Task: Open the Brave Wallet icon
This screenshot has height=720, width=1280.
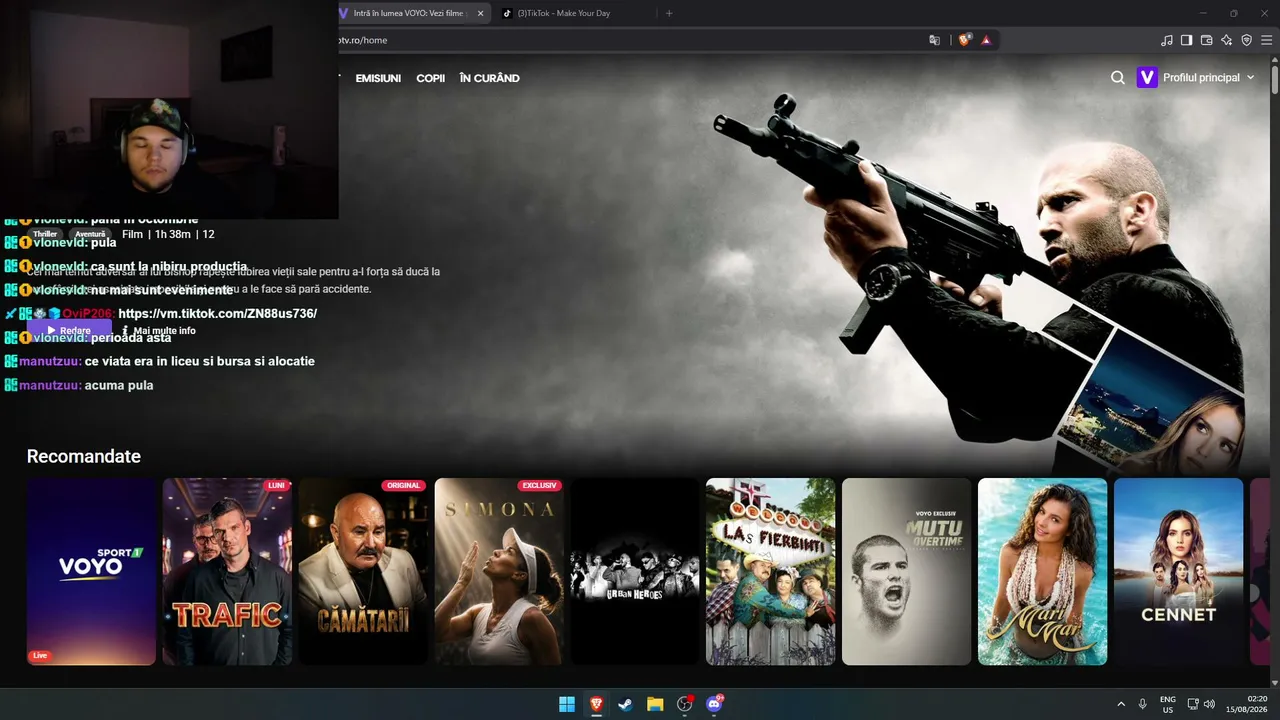Action: 1206,40
